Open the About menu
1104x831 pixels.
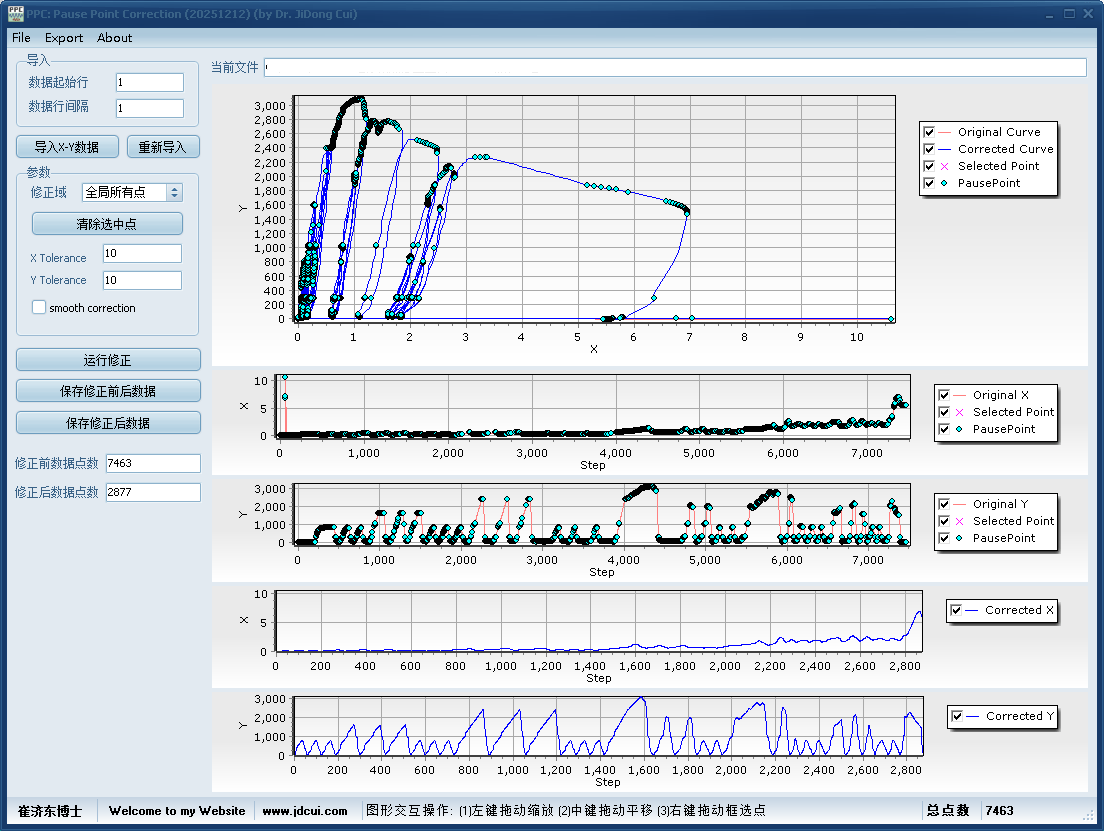pos(114,38)
